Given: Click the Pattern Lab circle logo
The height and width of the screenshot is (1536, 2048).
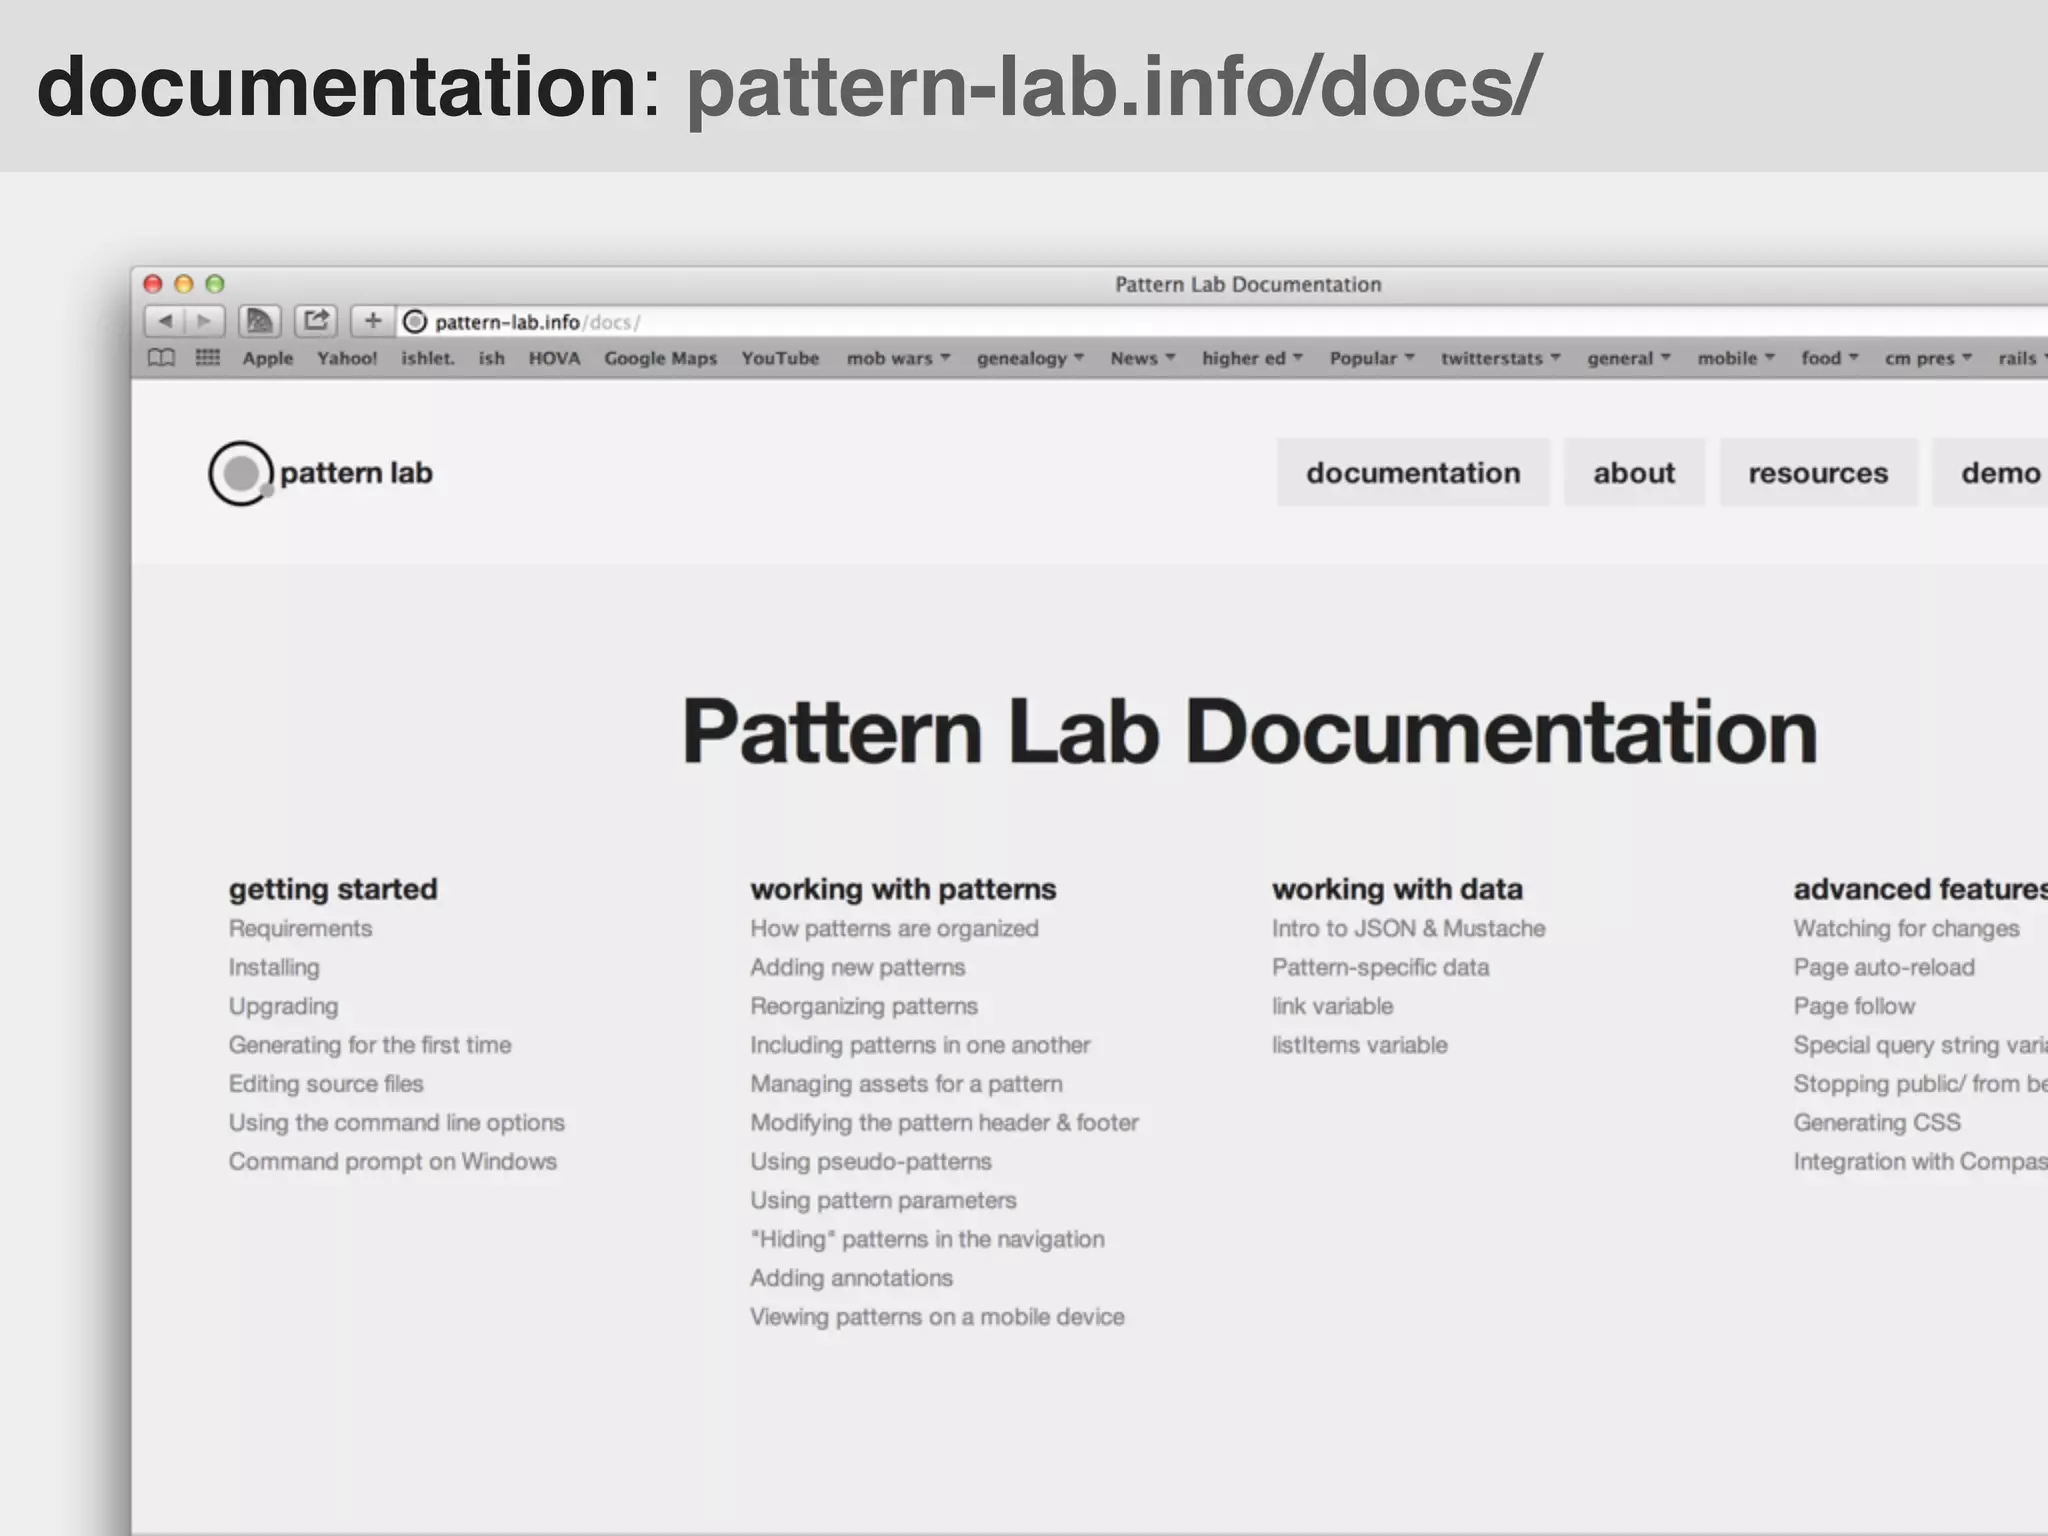Looking at the screenshot, I should pos(241,473).
